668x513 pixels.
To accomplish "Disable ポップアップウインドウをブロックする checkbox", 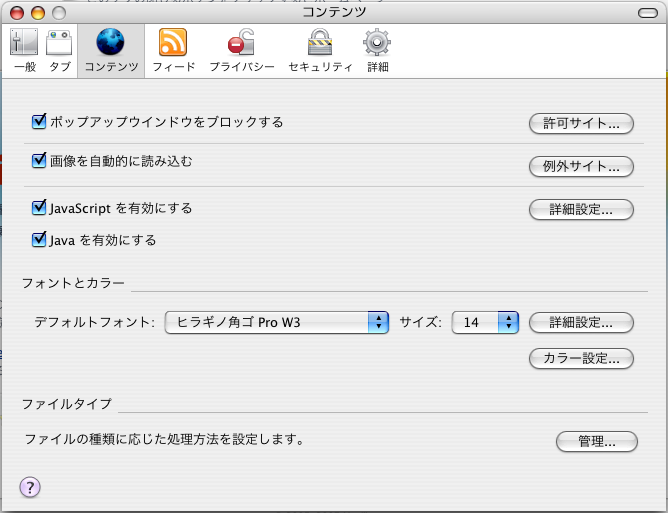I will [x=40, y=122].
